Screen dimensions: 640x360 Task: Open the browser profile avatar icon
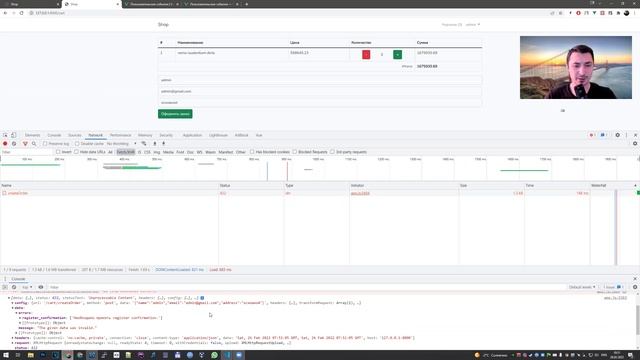pyautogui.click(x=627, y=13)
